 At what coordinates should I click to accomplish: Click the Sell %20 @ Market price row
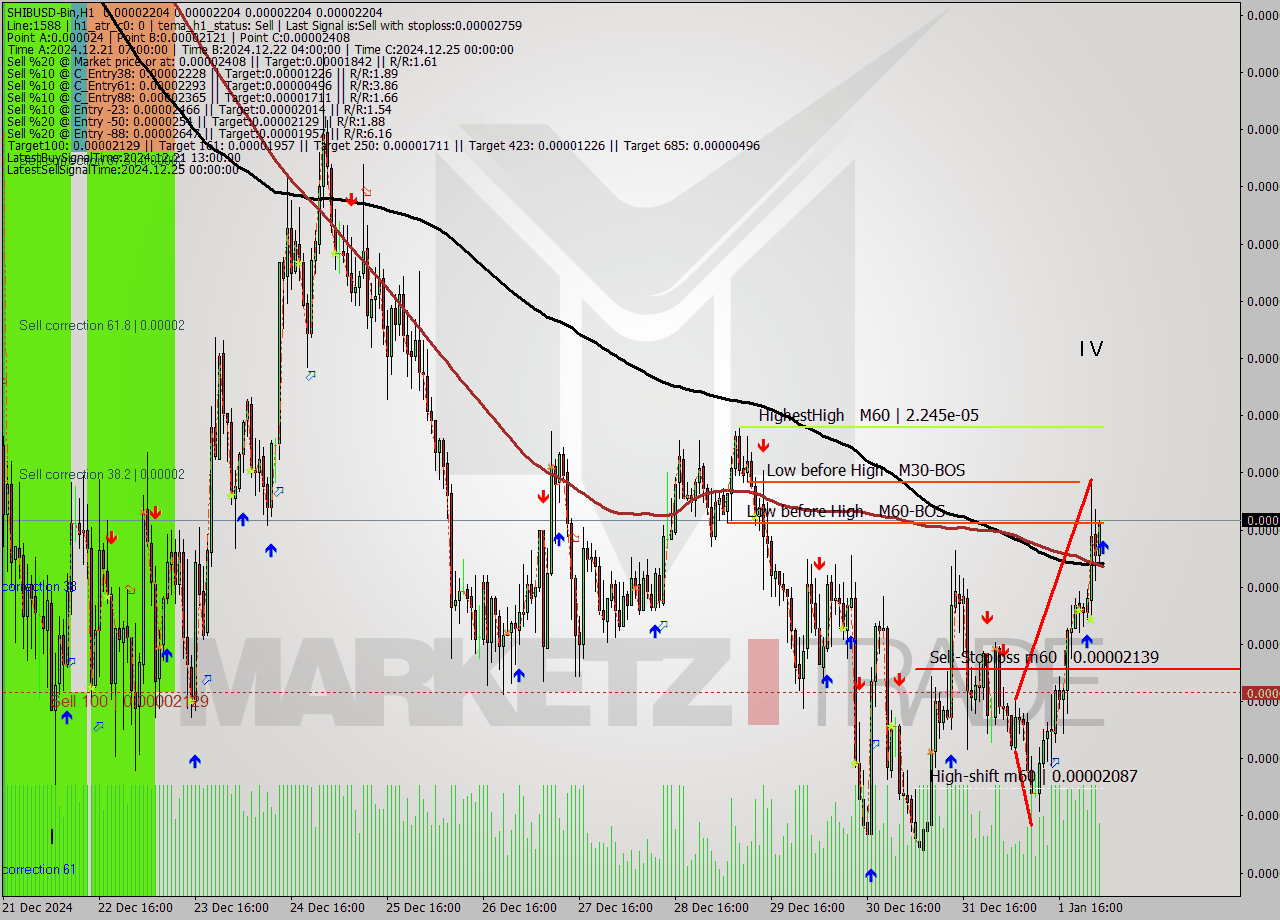pyautogui.click(x=222, y=61)
